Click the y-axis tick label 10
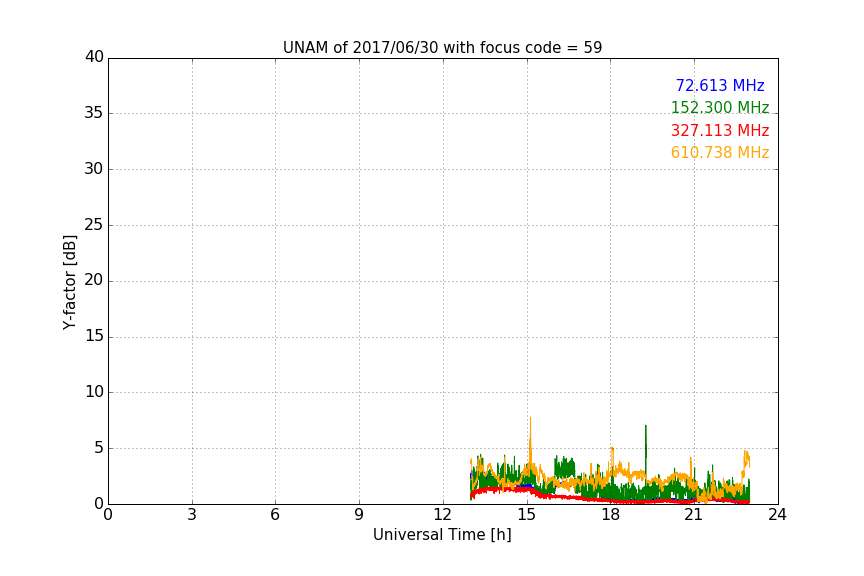This screenshot has width=864, height=576. [94, 392]
